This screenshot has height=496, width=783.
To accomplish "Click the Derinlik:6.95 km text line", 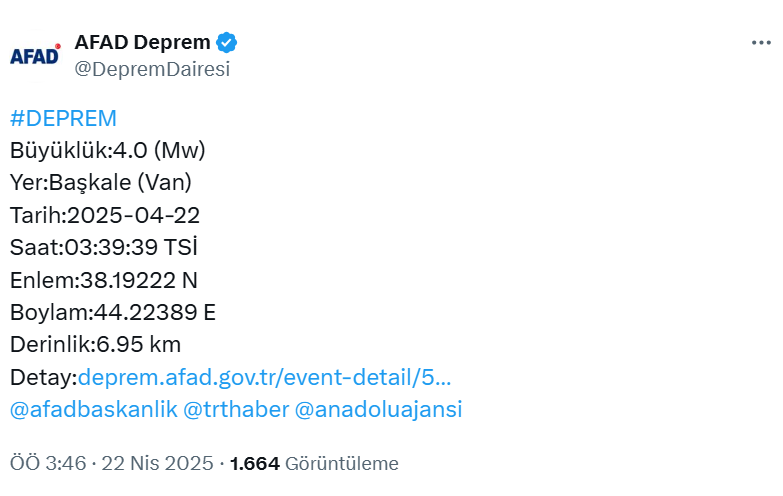I will pos(95,345).
